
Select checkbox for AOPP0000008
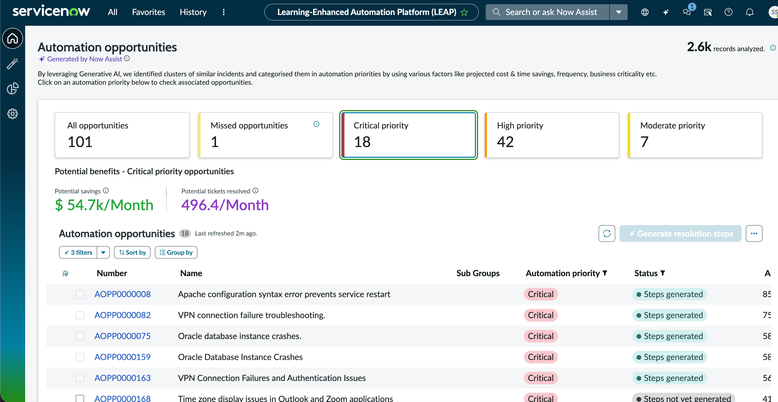coord(80,294)
